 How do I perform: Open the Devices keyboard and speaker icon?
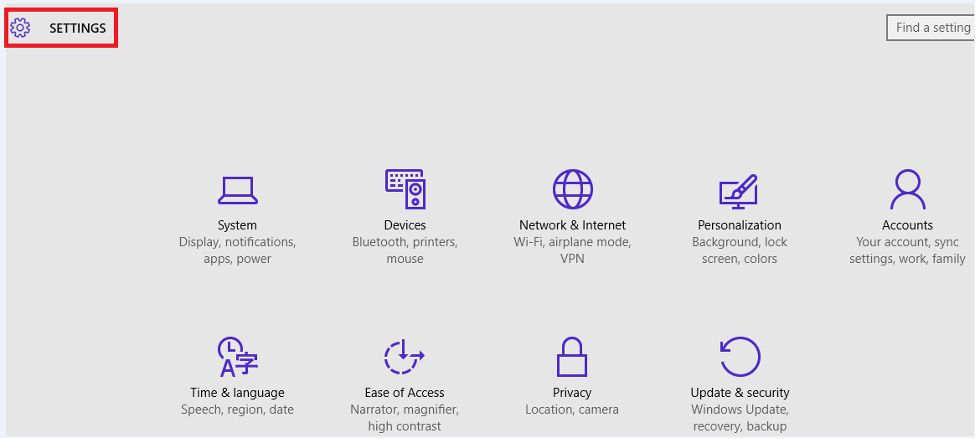coord(405,189)
